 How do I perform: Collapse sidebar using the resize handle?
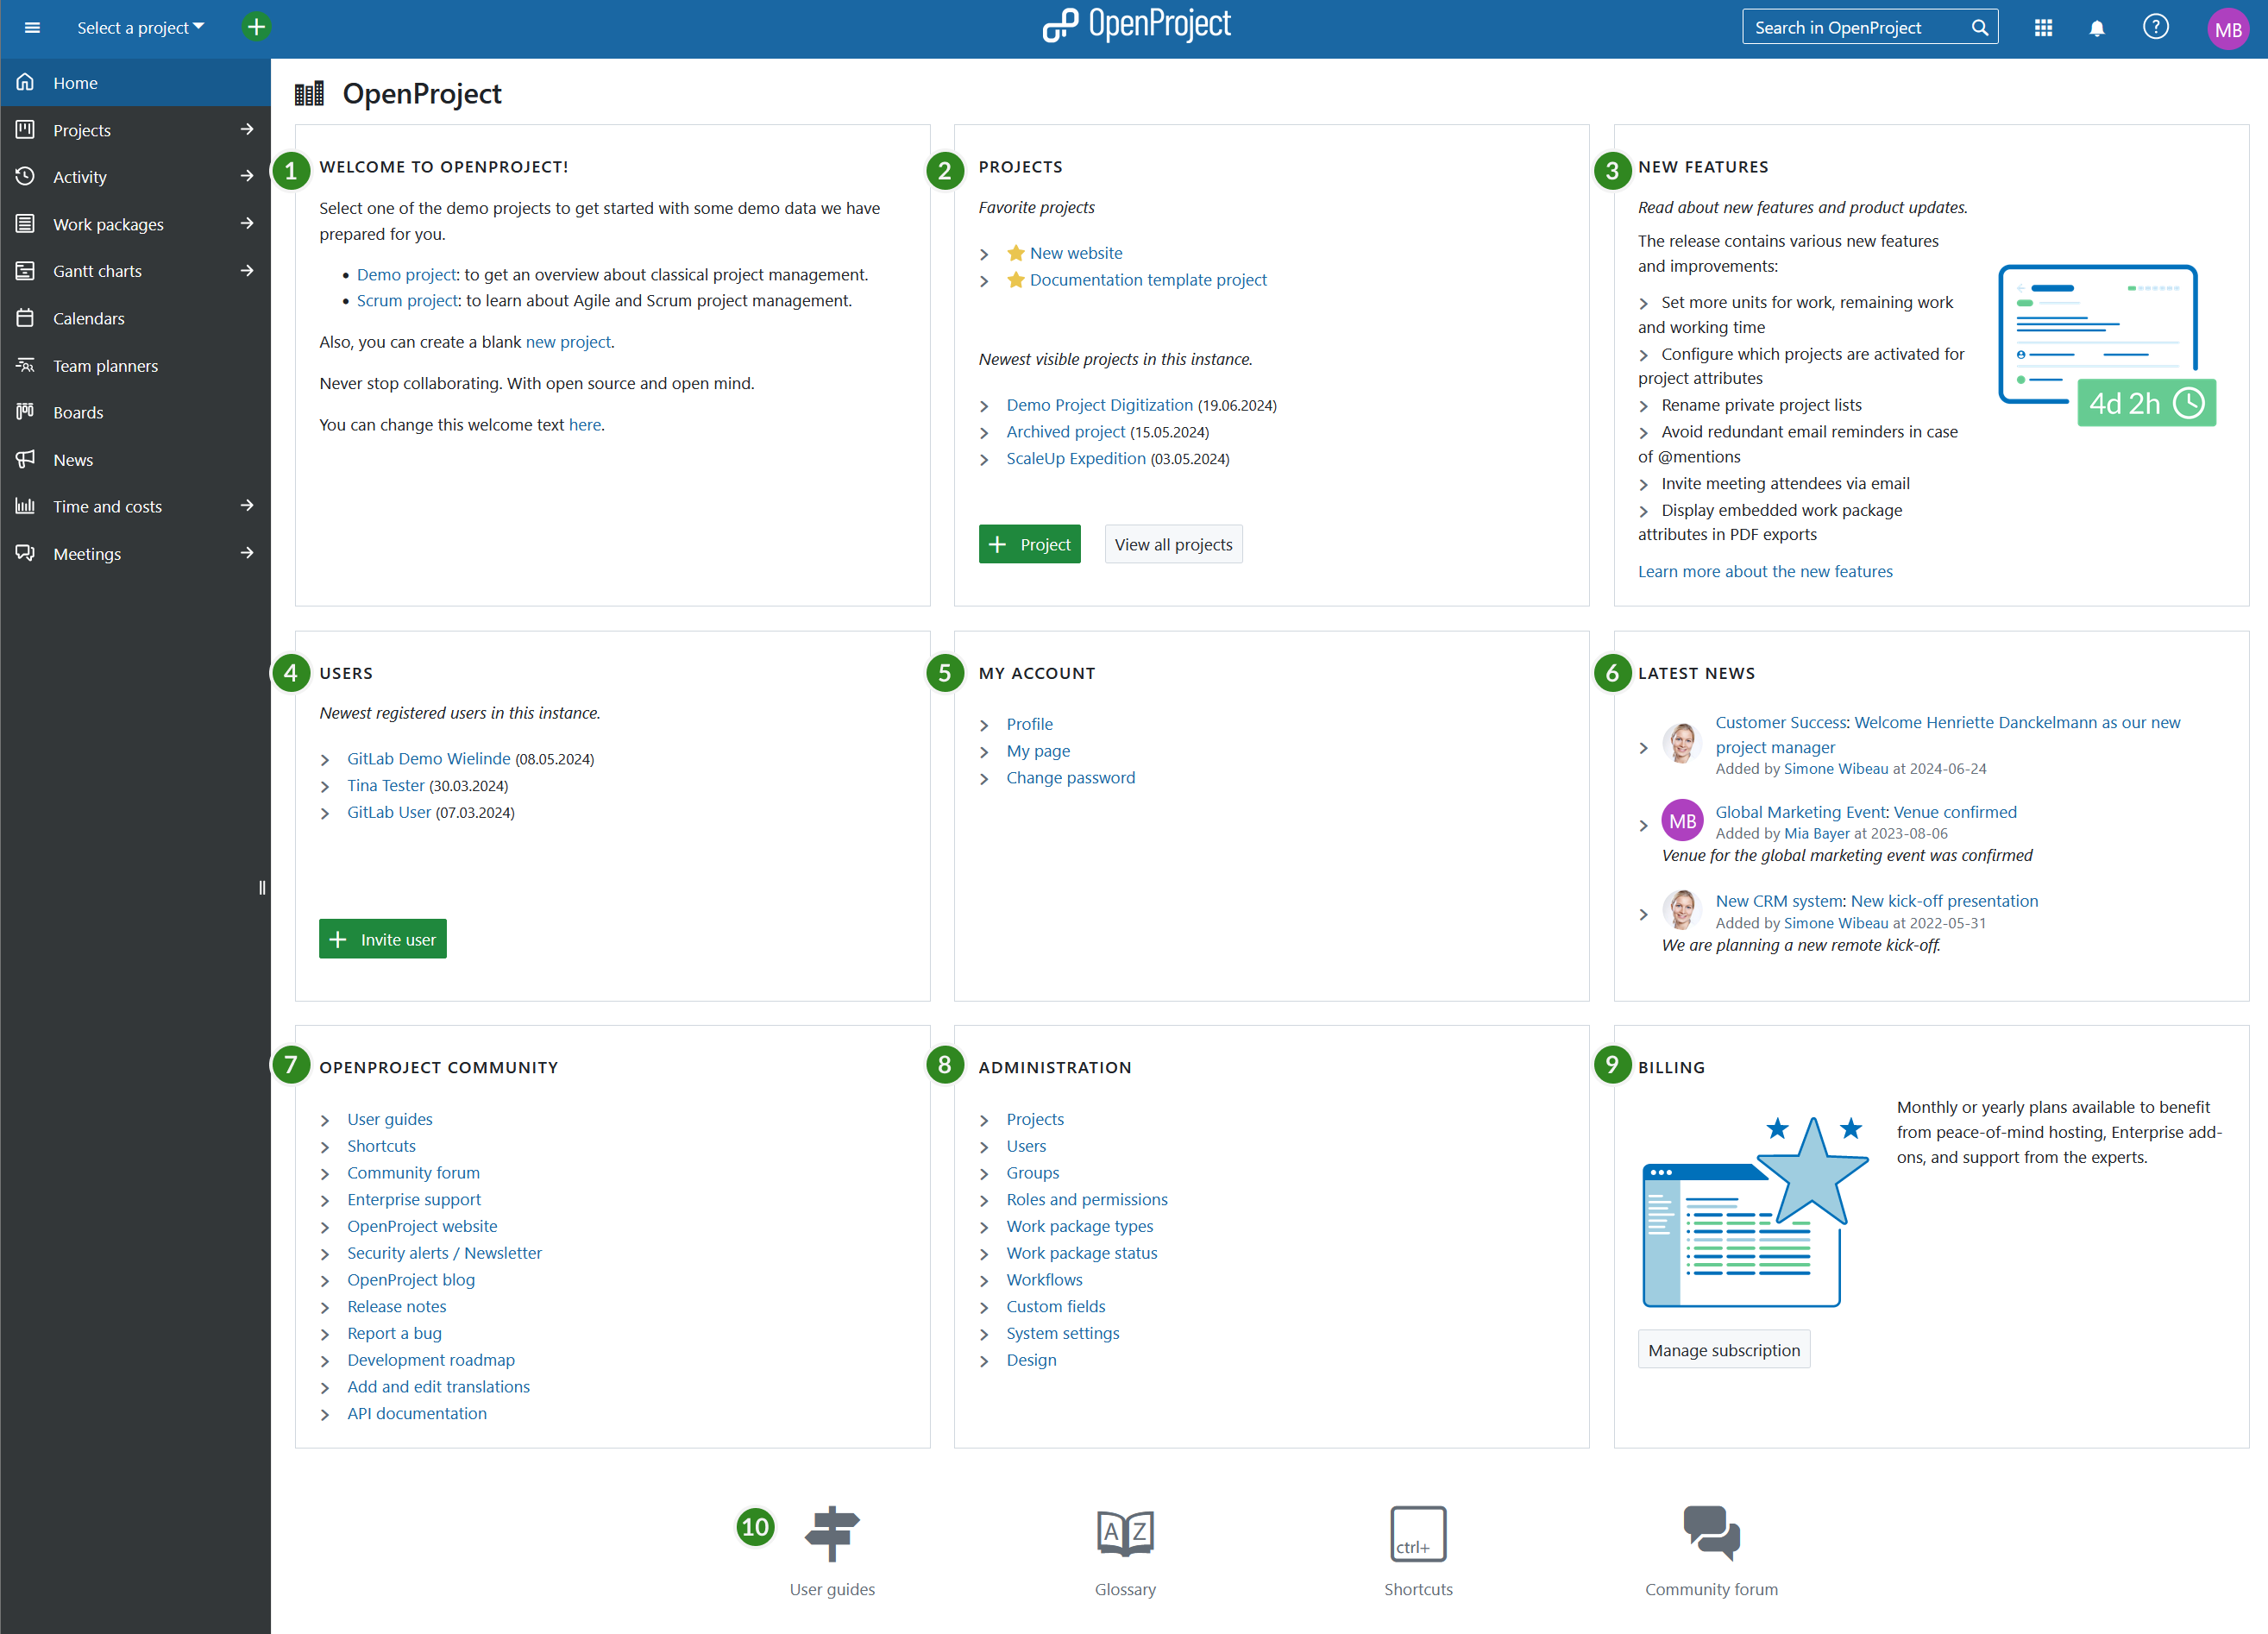[x=262, y=887]
